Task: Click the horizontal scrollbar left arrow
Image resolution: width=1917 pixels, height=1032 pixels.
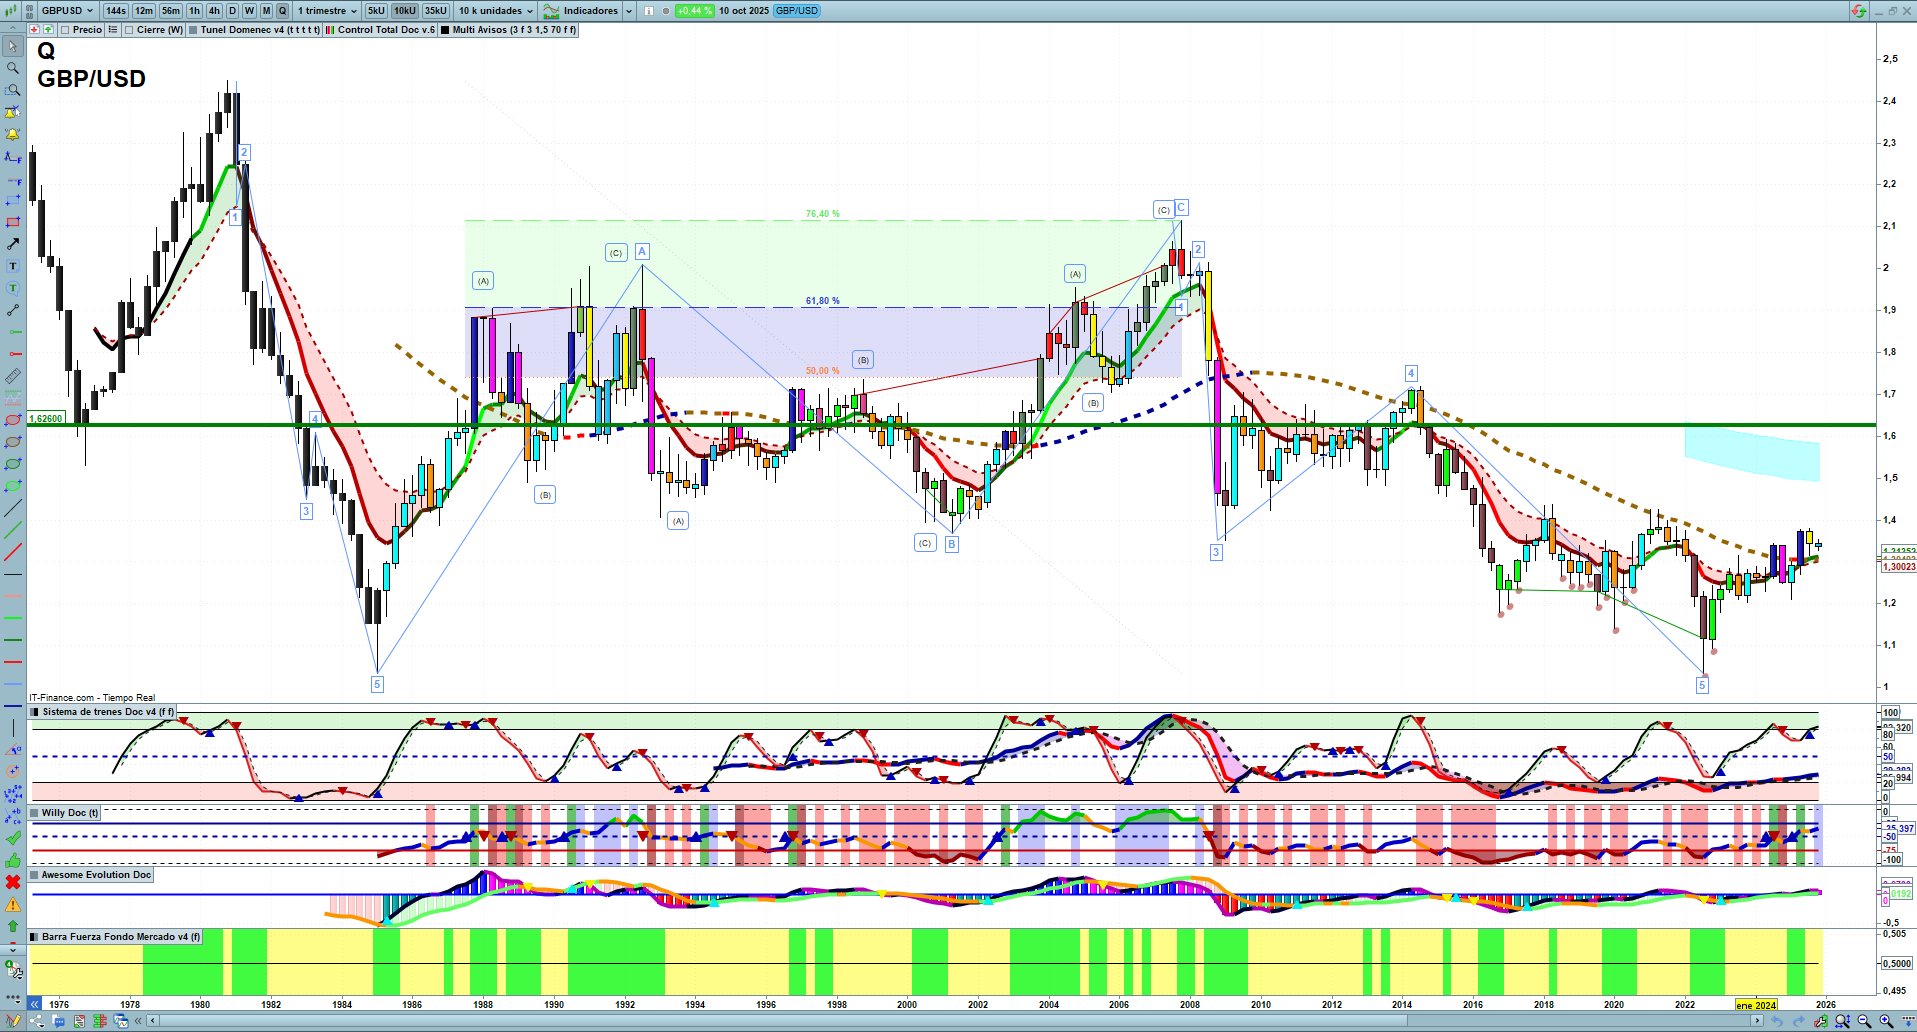Action: 153,1021
